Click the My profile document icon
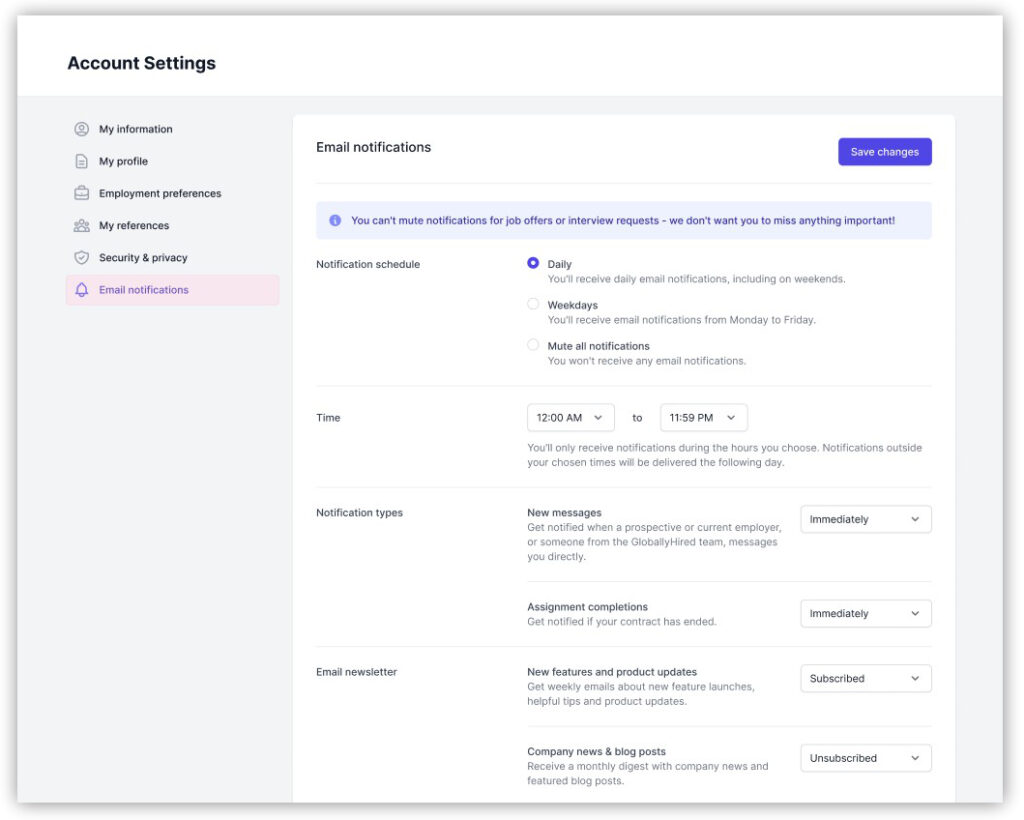Viewport: 1024px width, 820px height. [82, 161]
